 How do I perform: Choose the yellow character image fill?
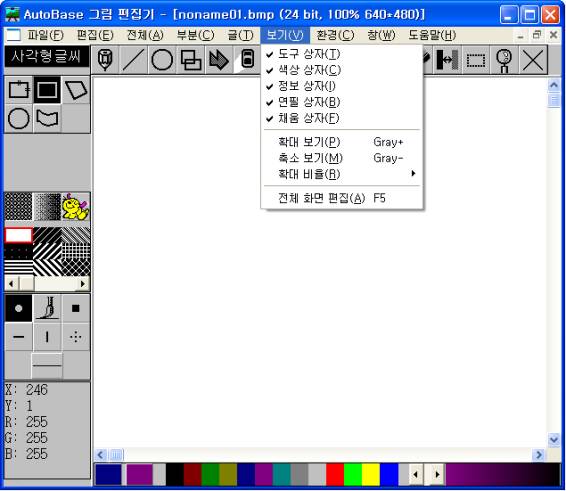pos(75,207)
